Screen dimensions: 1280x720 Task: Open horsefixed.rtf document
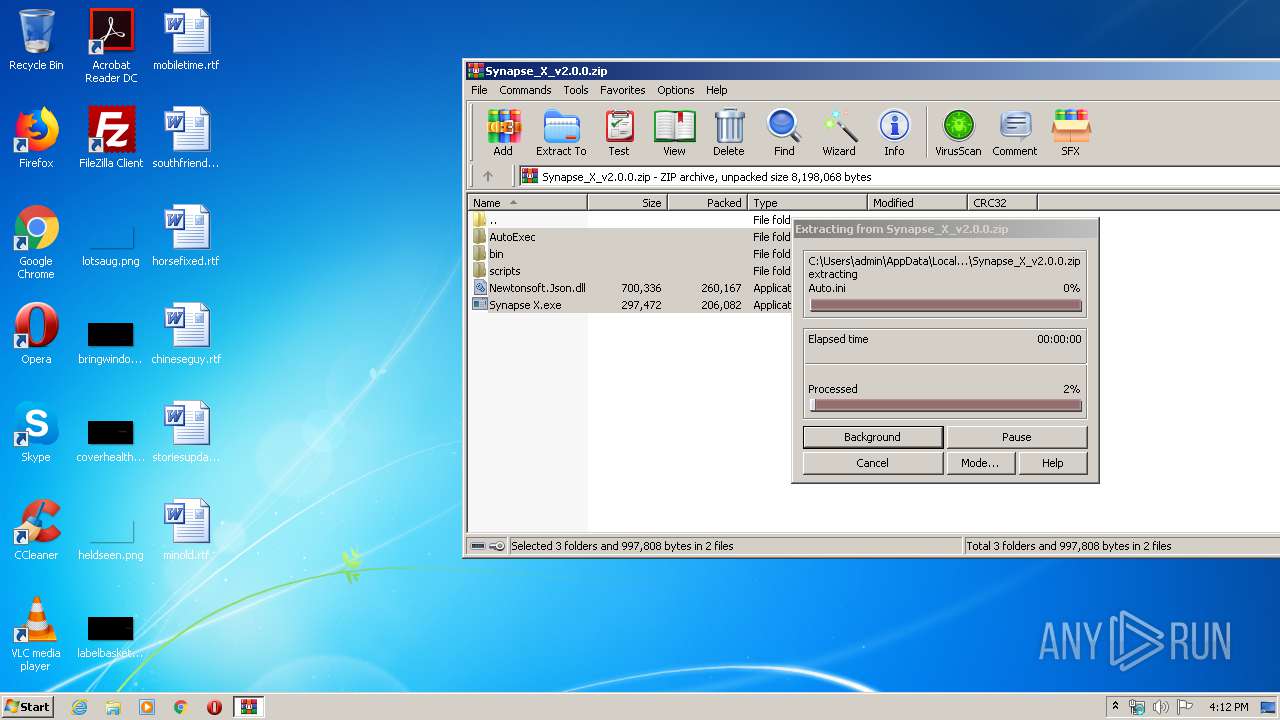pos(186,236)
